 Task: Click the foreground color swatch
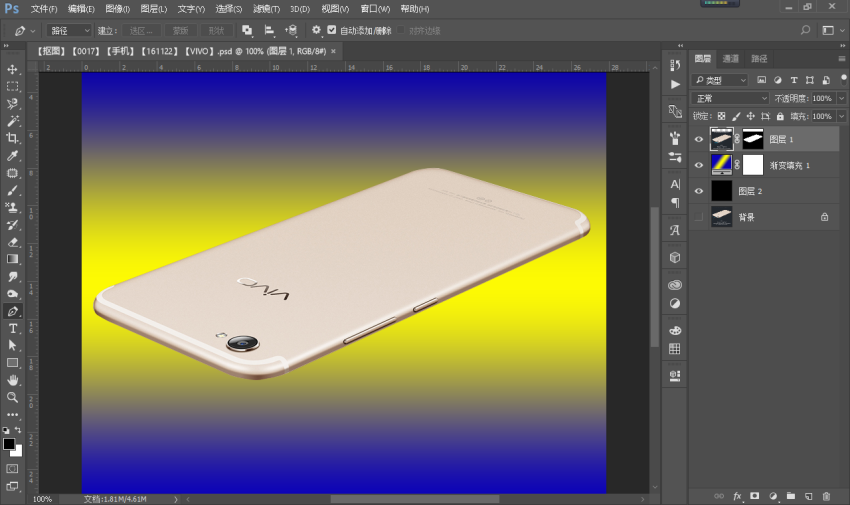coord(9,444)
